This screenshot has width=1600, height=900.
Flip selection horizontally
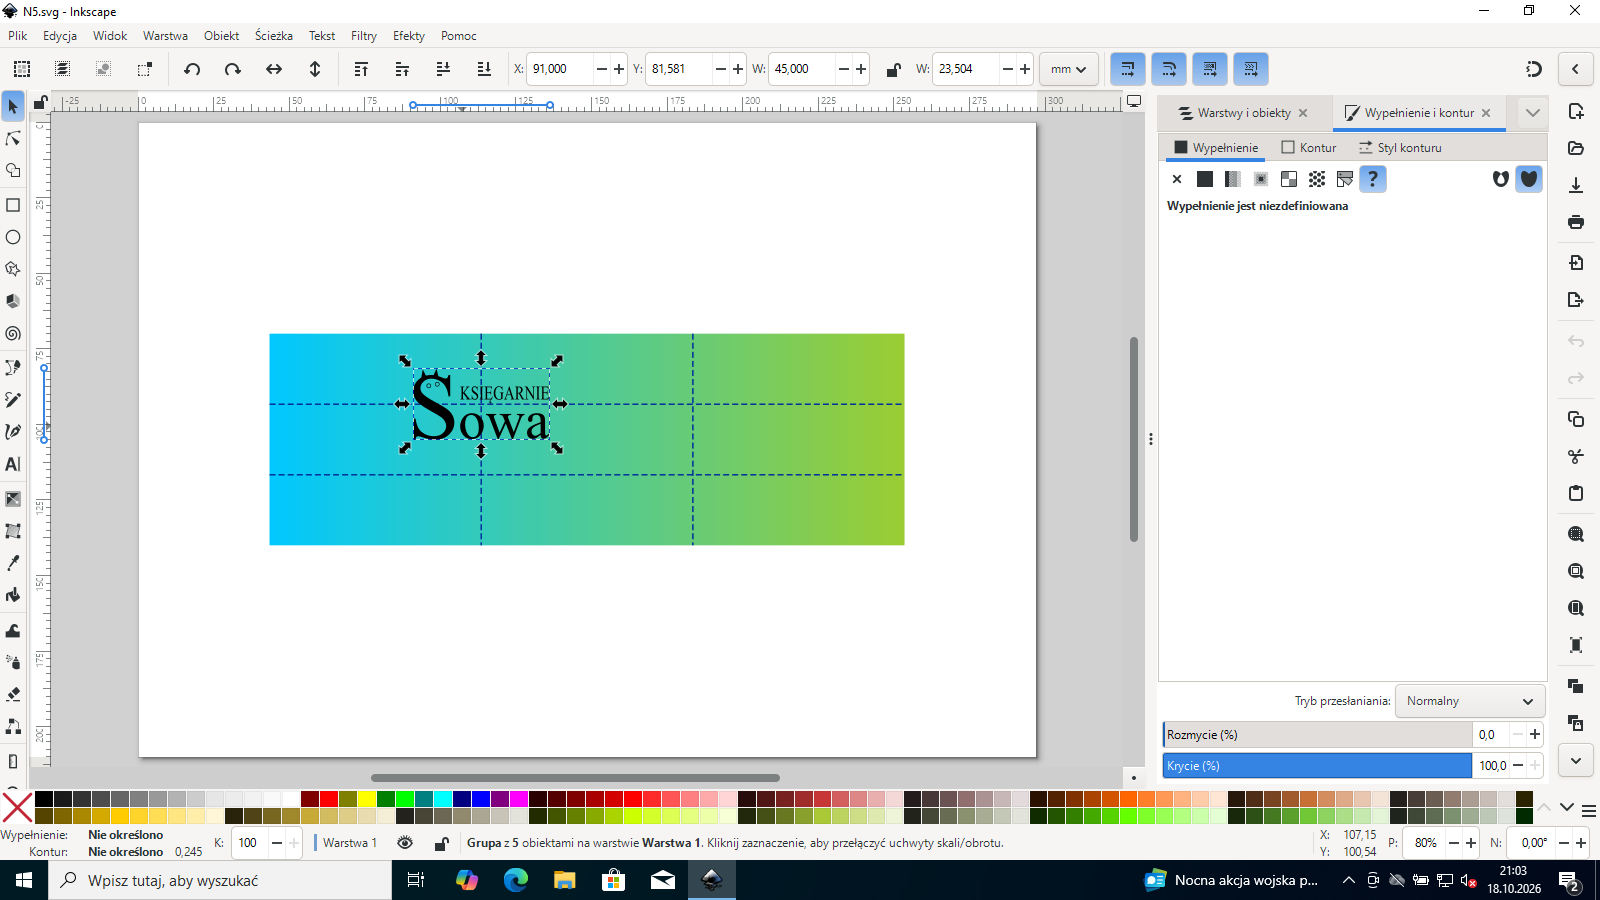pyautogui.click(x=274, y=69)
